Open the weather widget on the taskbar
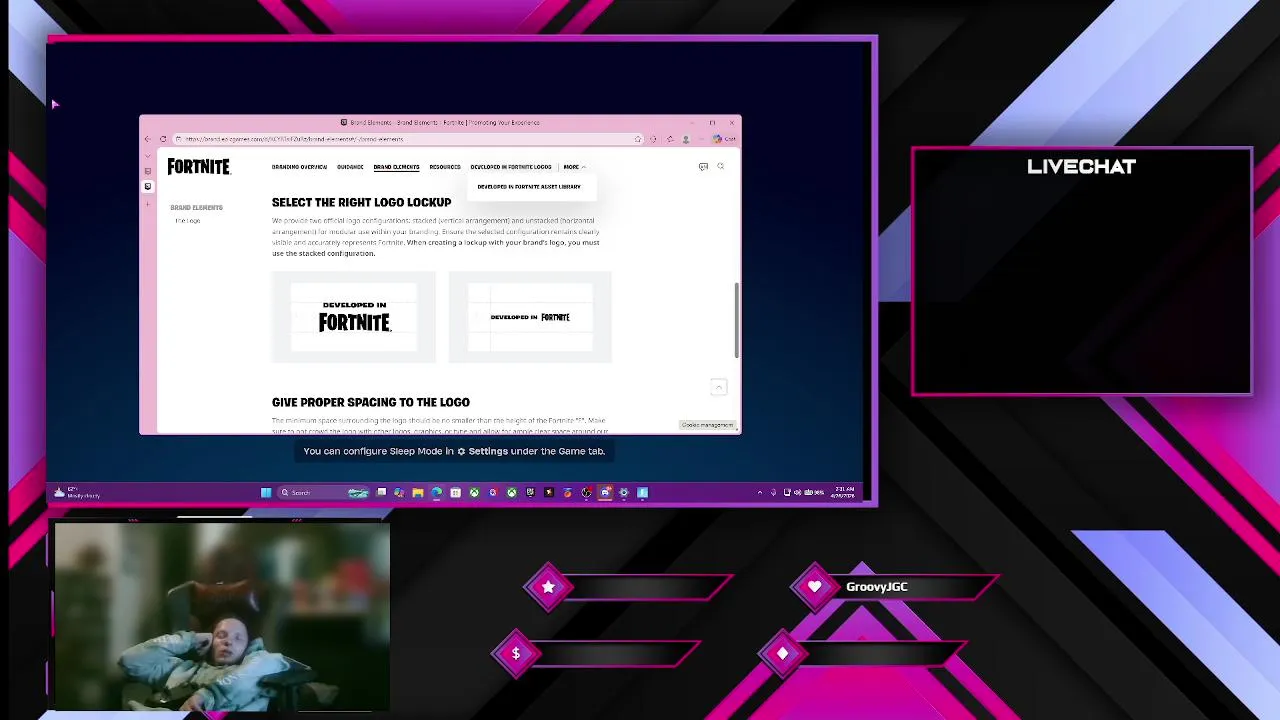Viewport: 1280px width, 720px height. coord(77,492)
